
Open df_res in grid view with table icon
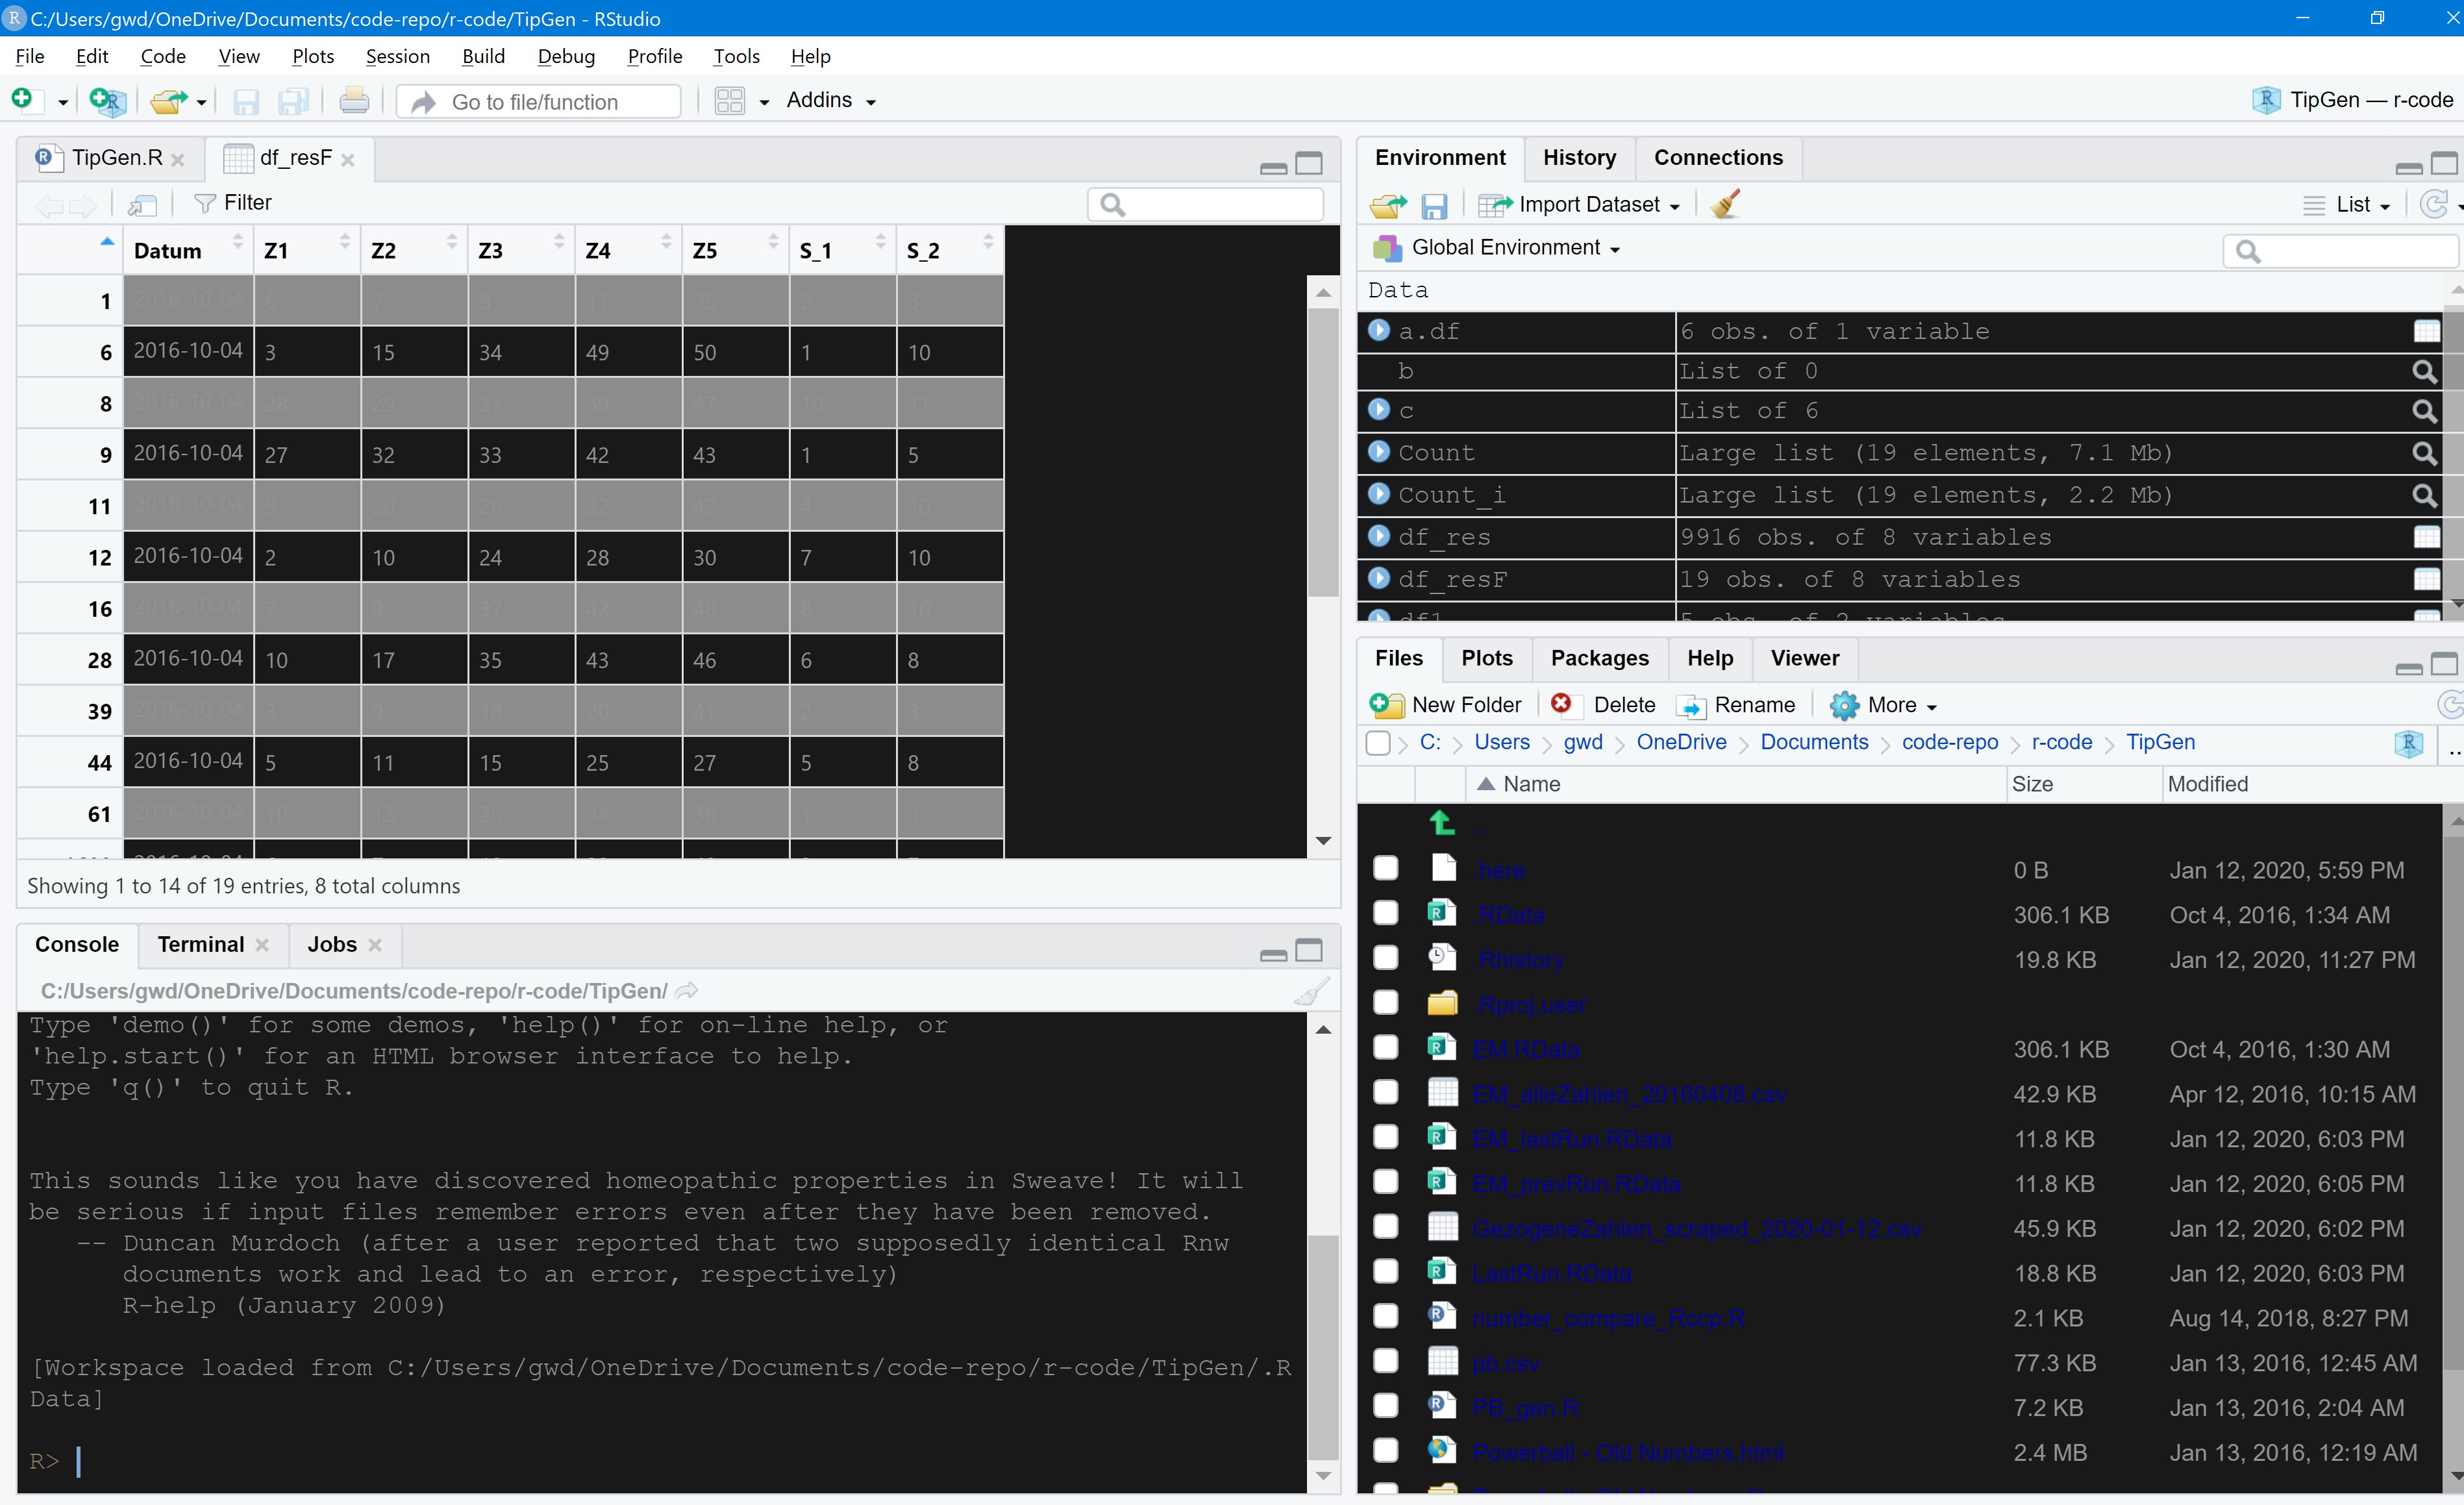click(x=2427, y=537)
